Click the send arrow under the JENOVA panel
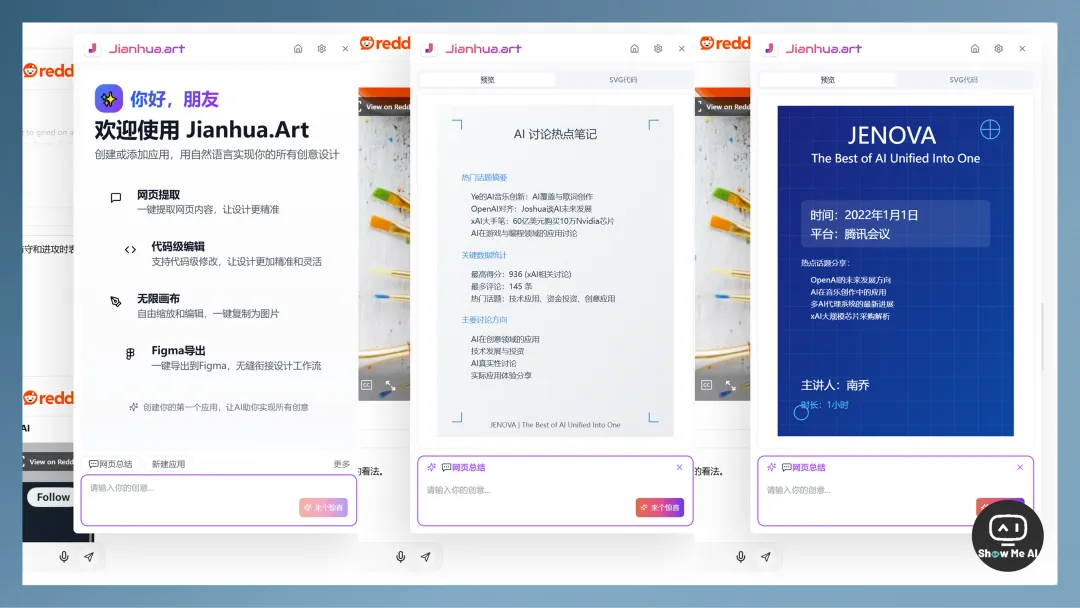 (766, 556)
